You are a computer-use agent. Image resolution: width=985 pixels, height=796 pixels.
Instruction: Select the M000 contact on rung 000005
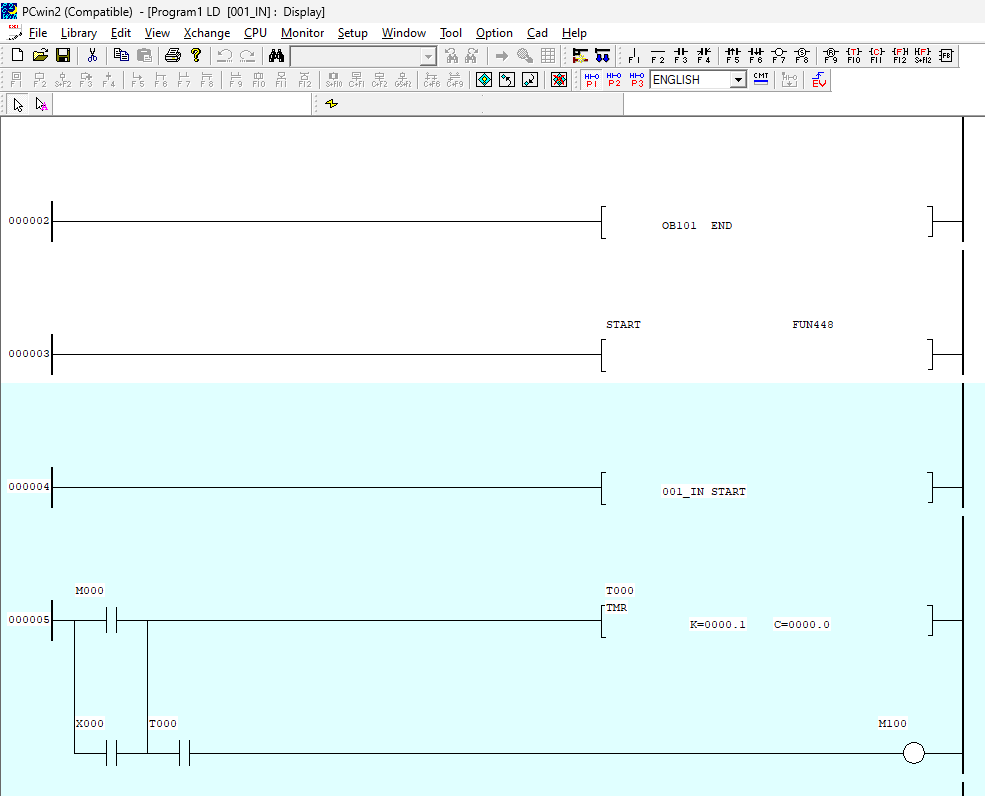[x=112, y=621]
